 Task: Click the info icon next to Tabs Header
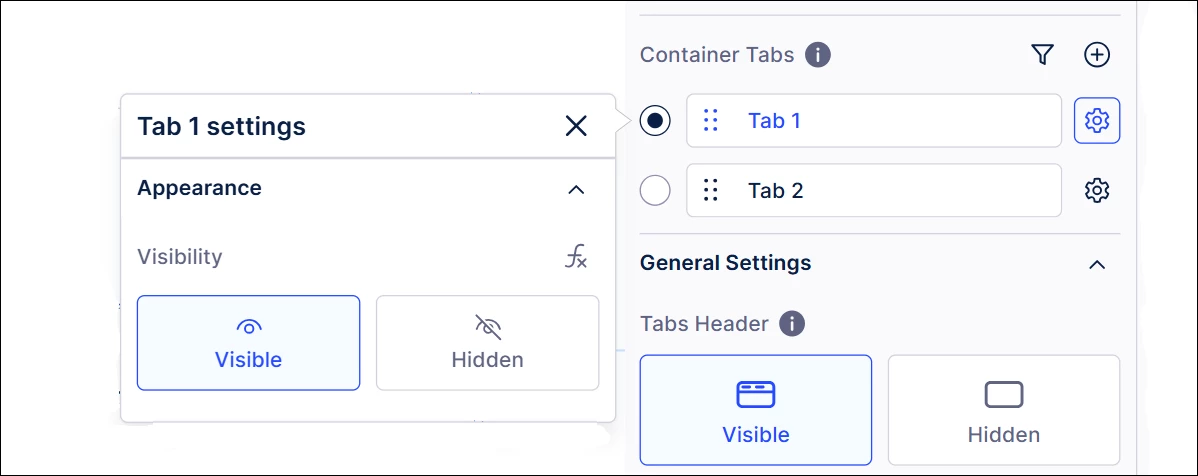tap(792, 324)
